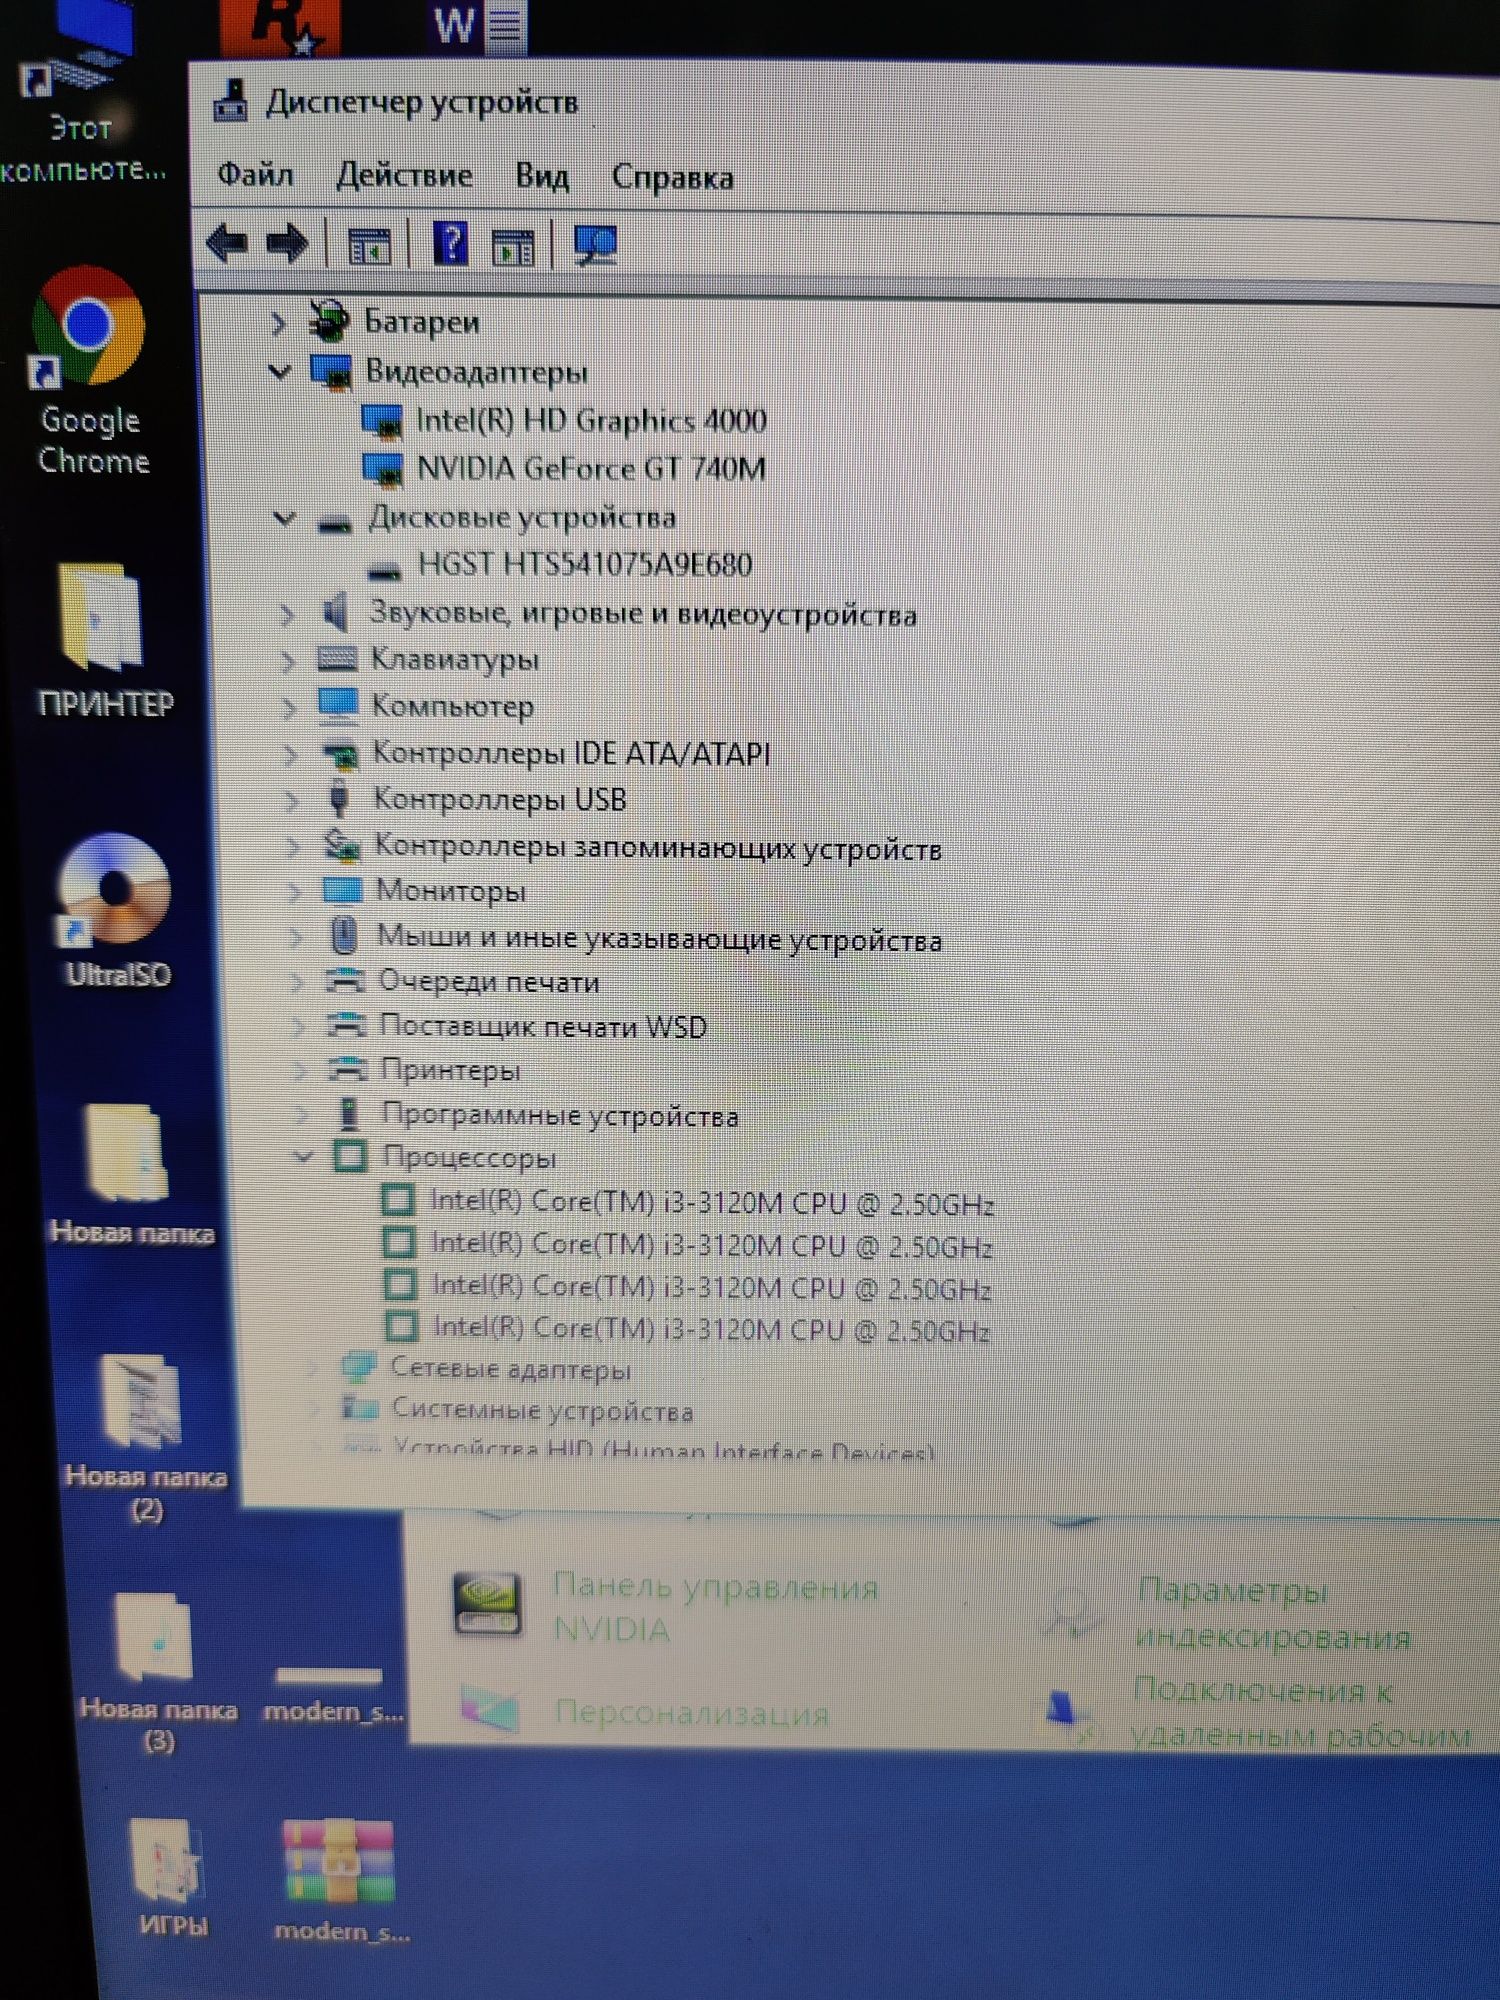Viewport: 1500px width, 2000px height.
Task: Expand the Клавиатуры node
Action: coord(288,660)
